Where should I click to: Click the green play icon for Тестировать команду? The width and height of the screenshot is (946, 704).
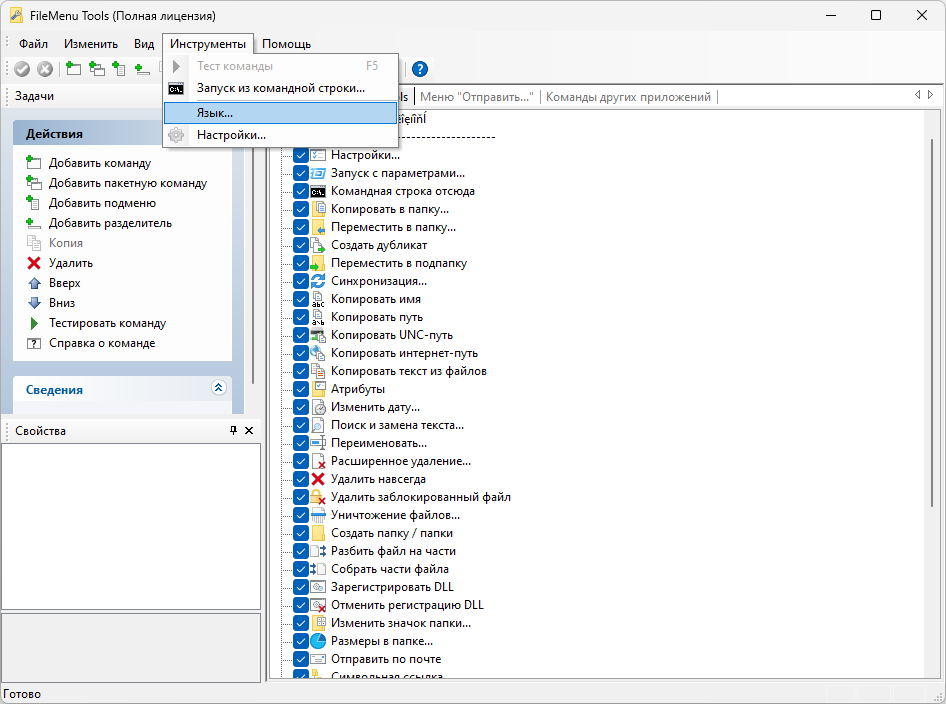pos(34,323)
